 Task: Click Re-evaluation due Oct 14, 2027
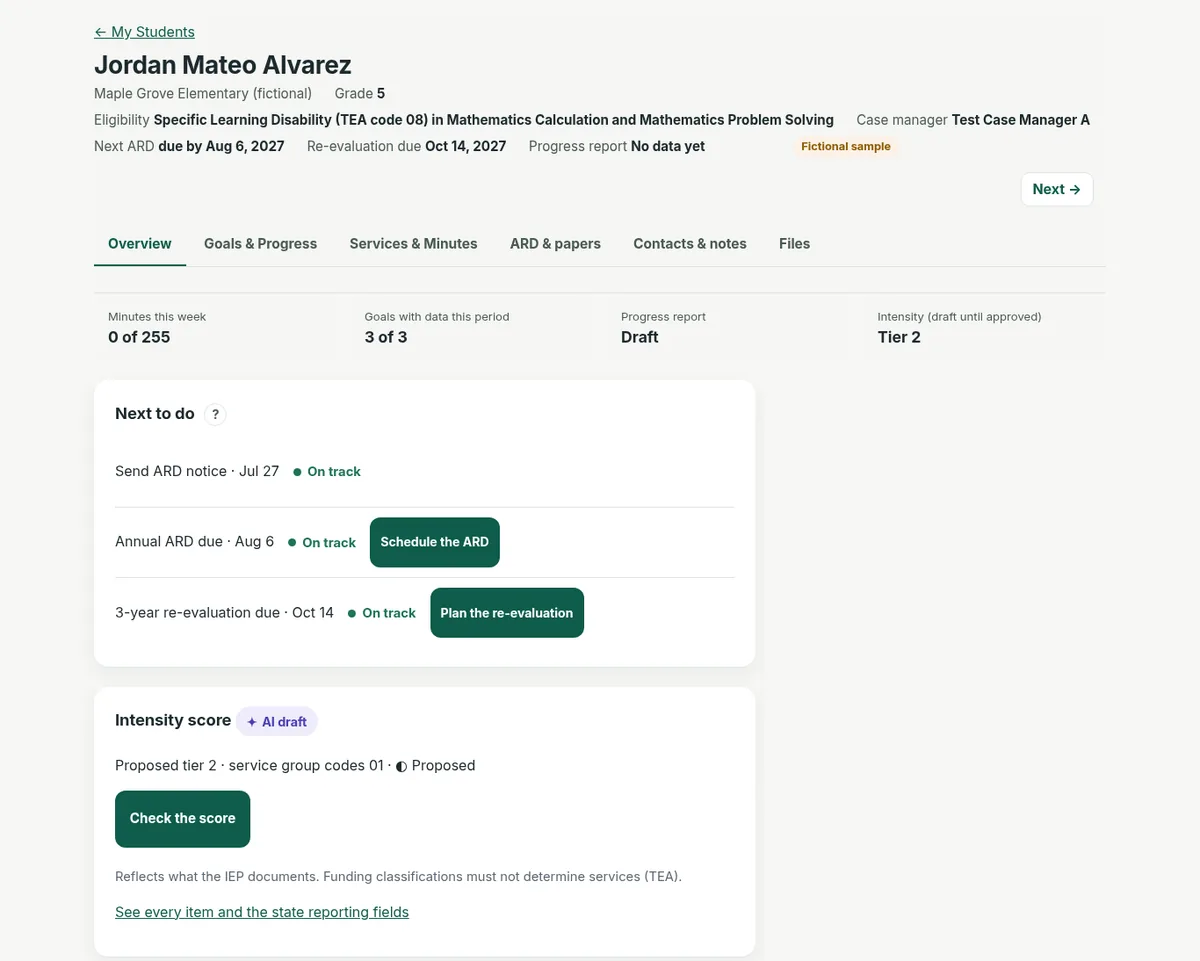407,146
